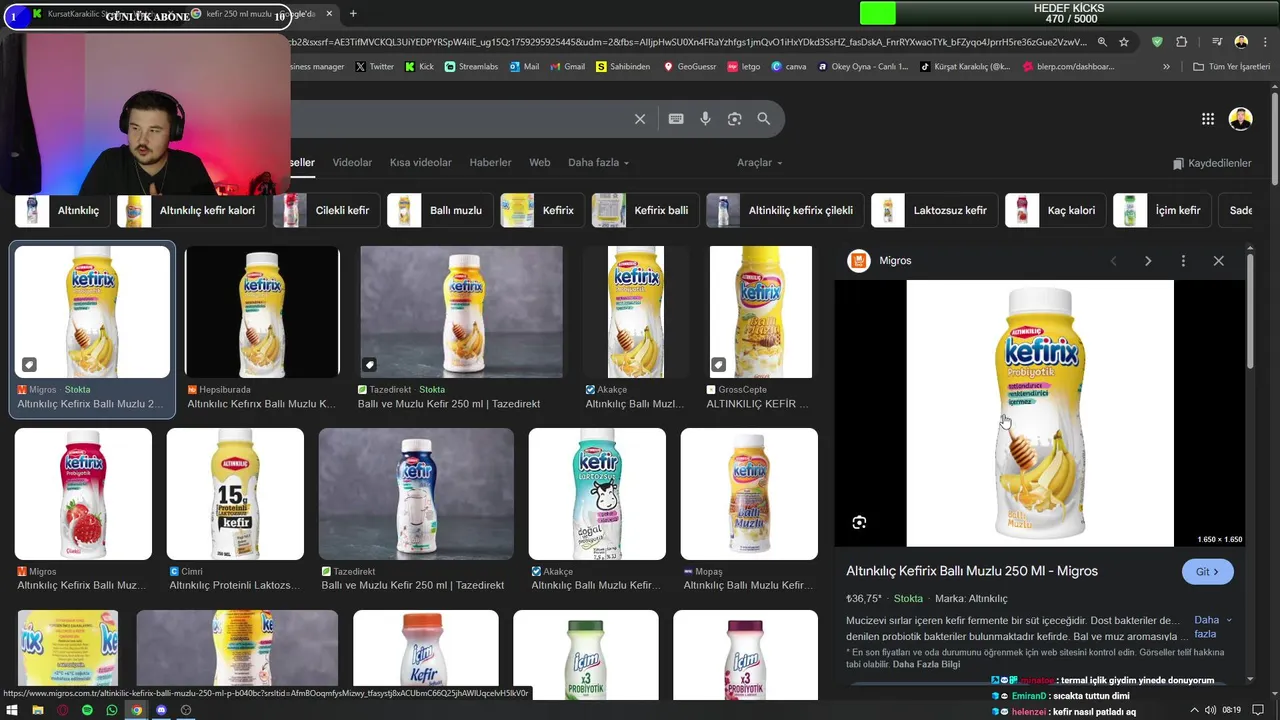Switch to Web results tab

(x=540, y=162)
